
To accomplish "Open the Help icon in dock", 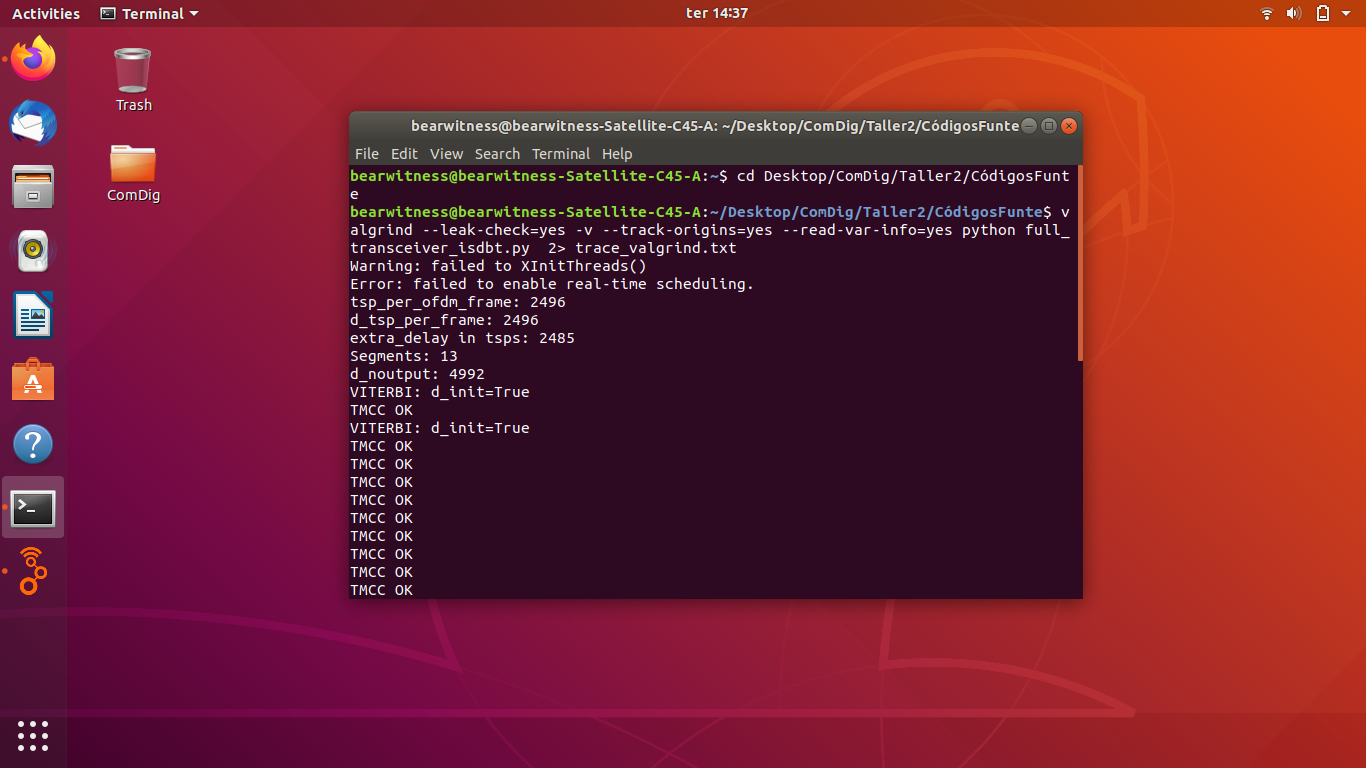I will 33,444.
